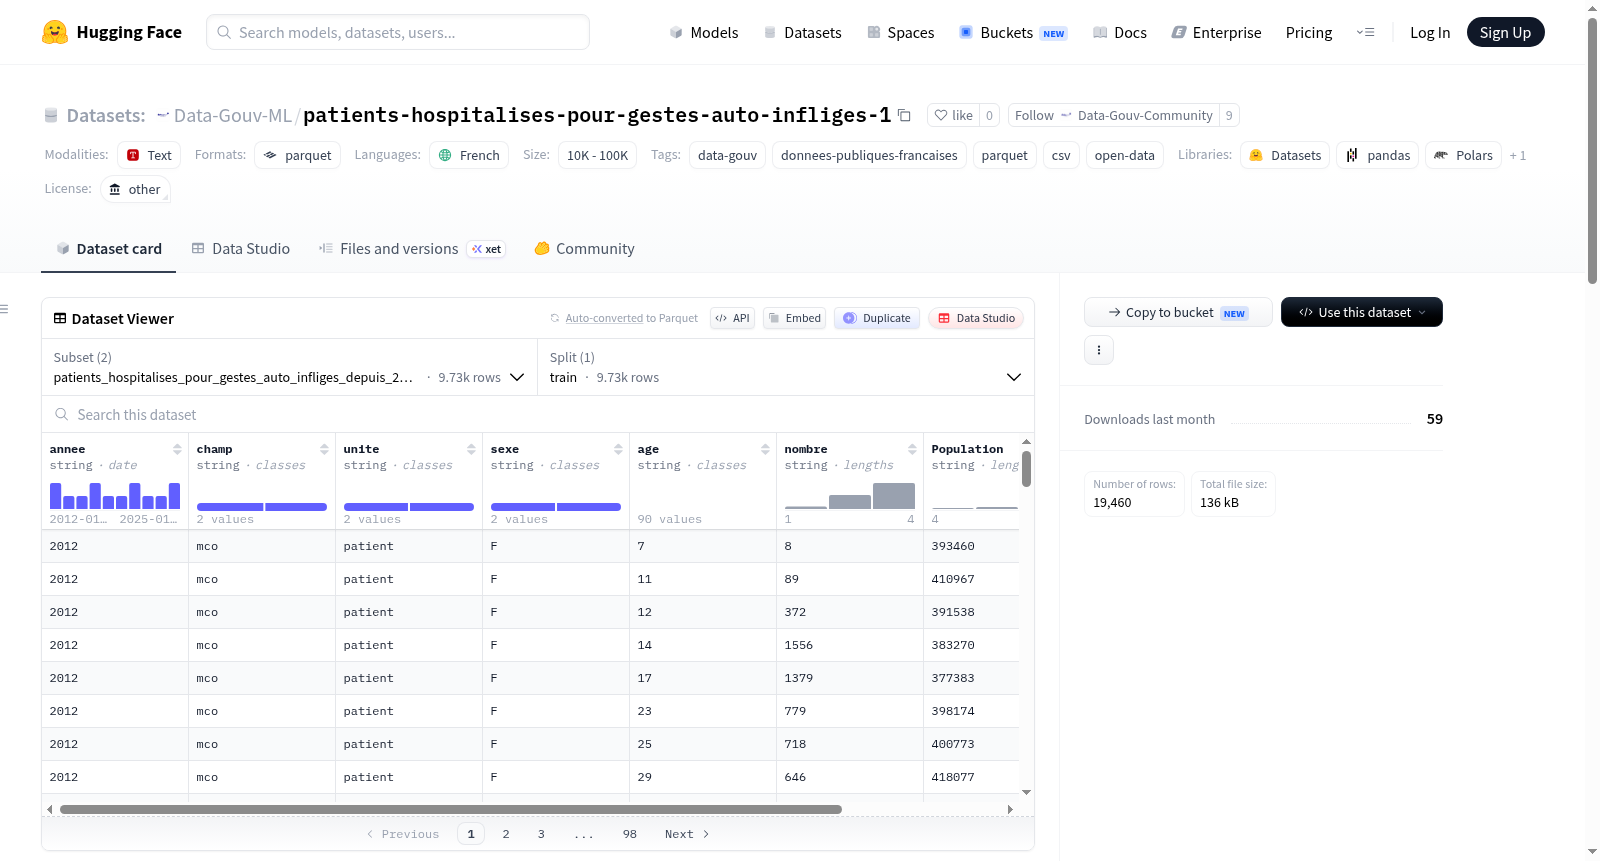
Task: Open the Community tab
Action: tap(585, 249)
